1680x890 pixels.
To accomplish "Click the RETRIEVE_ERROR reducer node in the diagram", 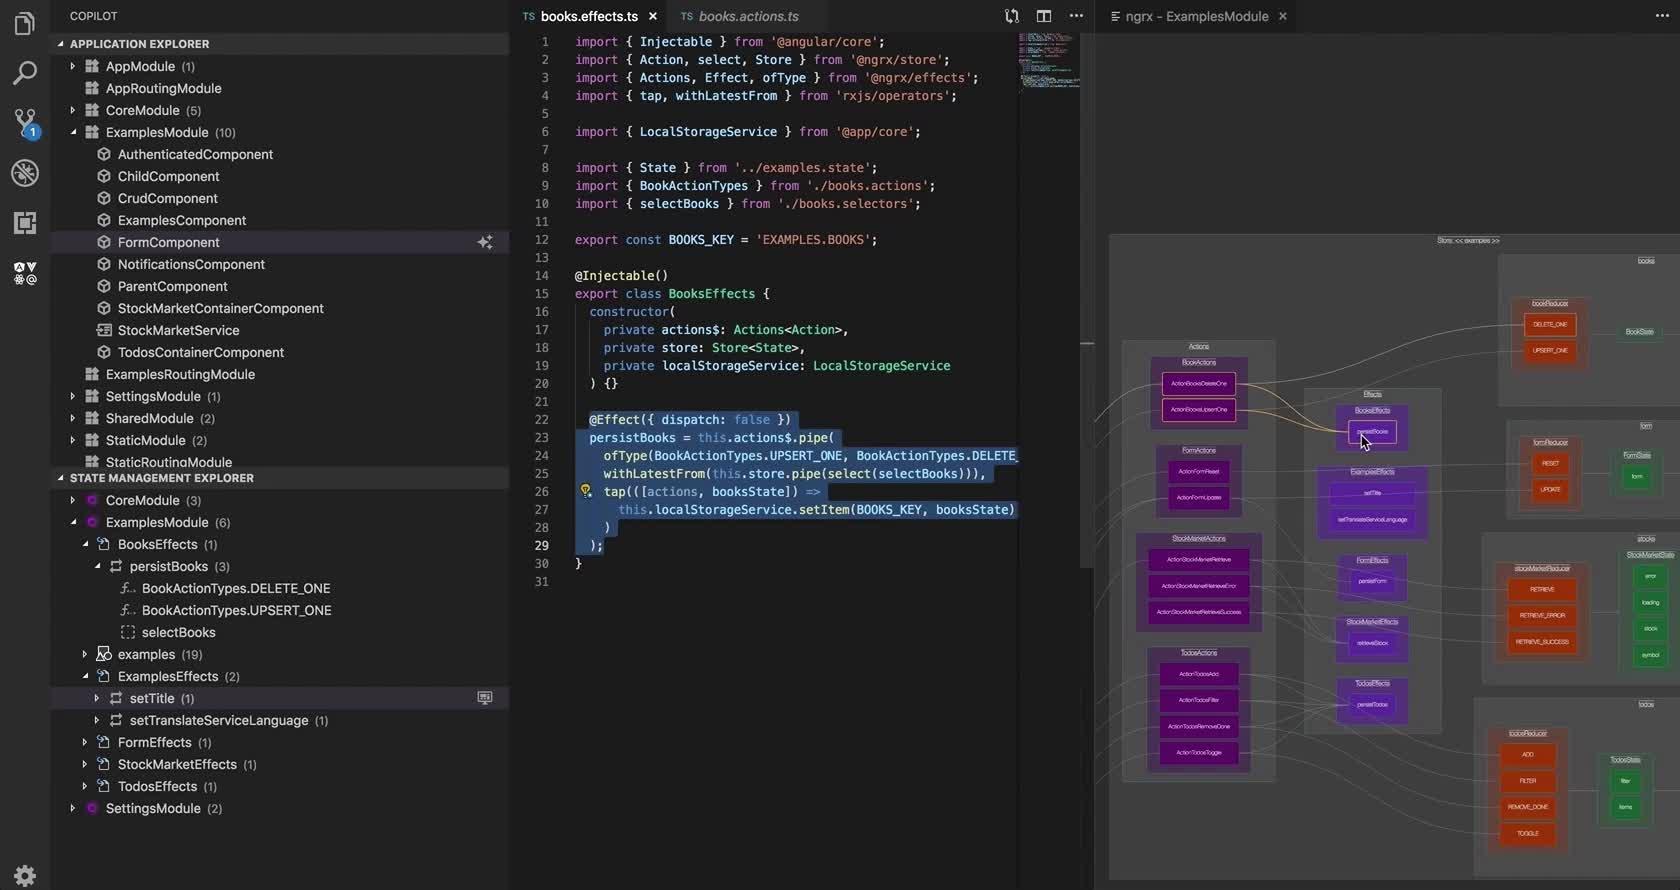I will click(1542, 615).
